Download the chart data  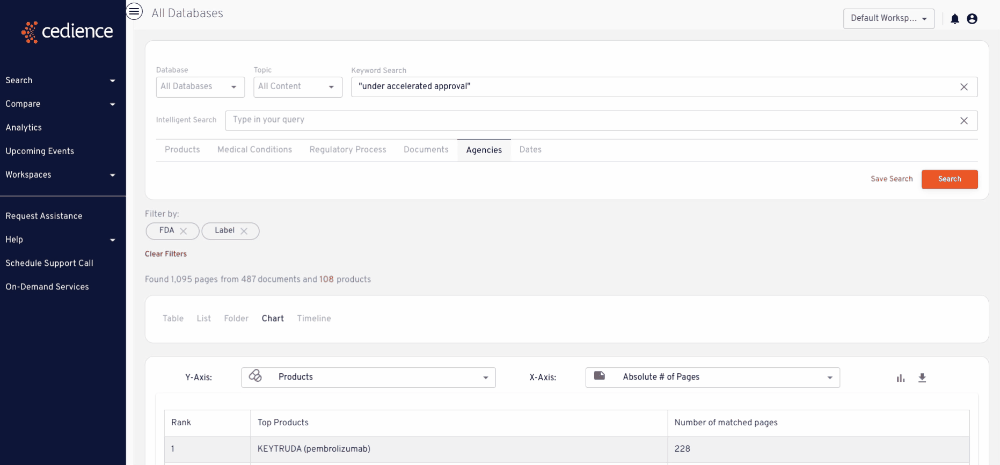click(922, 378)
